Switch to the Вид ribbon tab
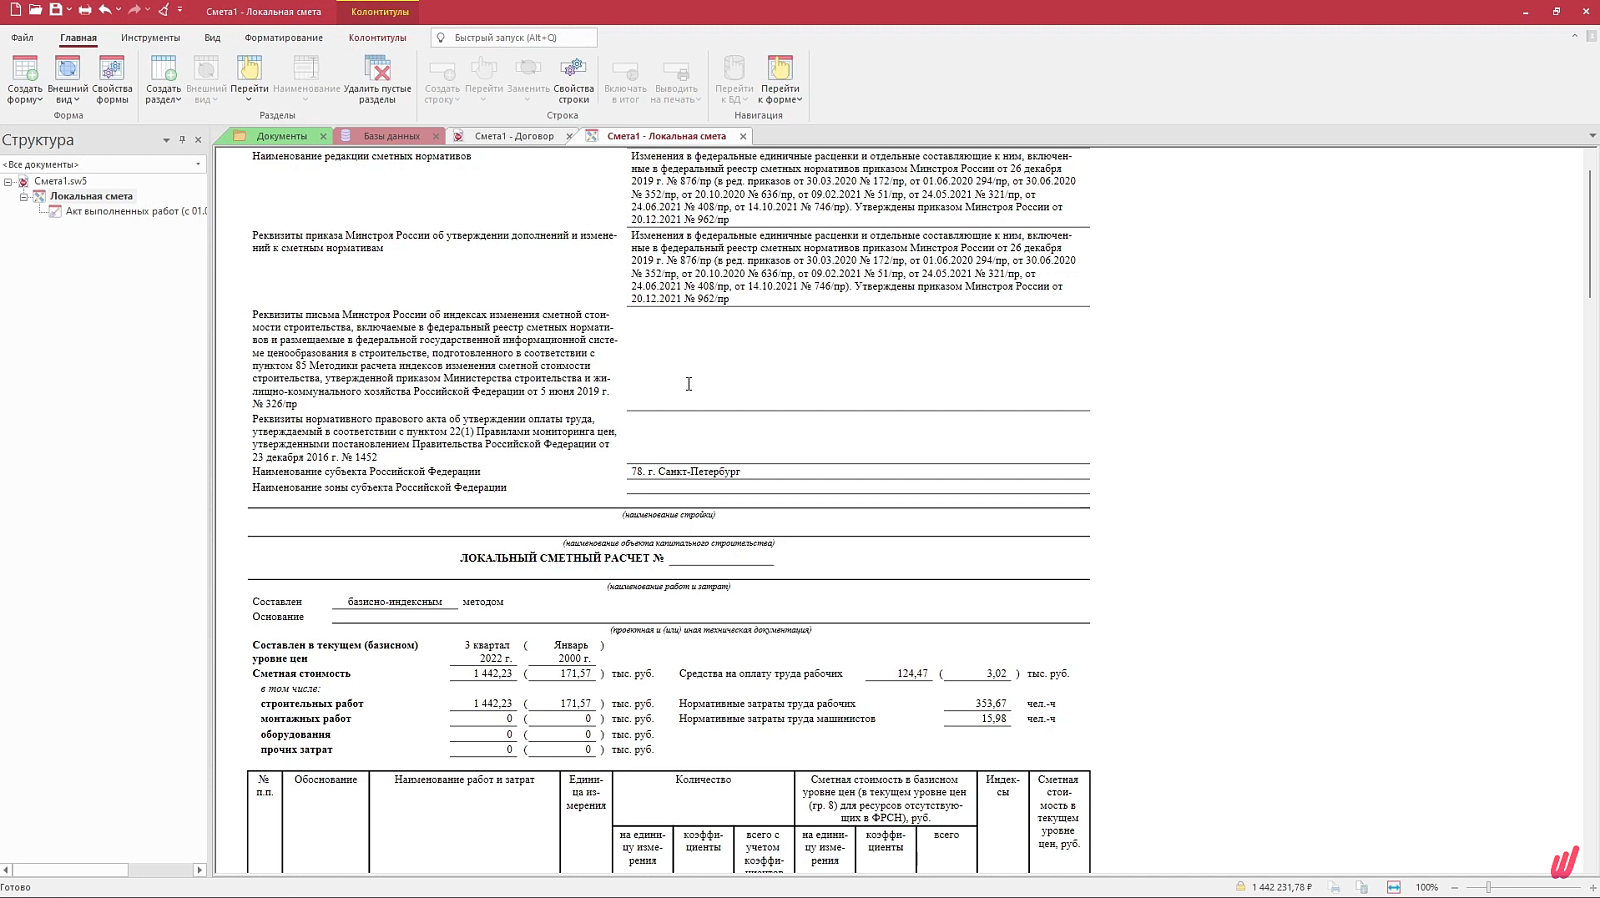This screenshot has height=898, width=1600. coord(212,38)
